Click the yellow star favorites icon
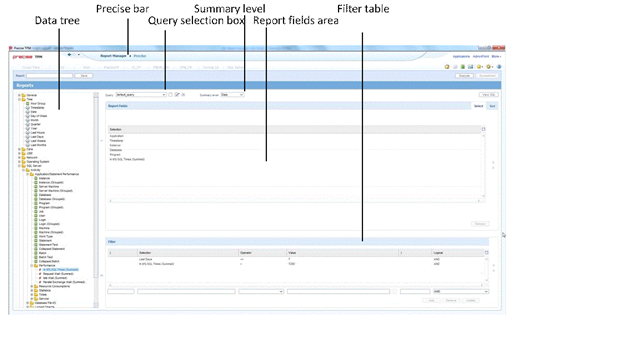 click(480, 67)
